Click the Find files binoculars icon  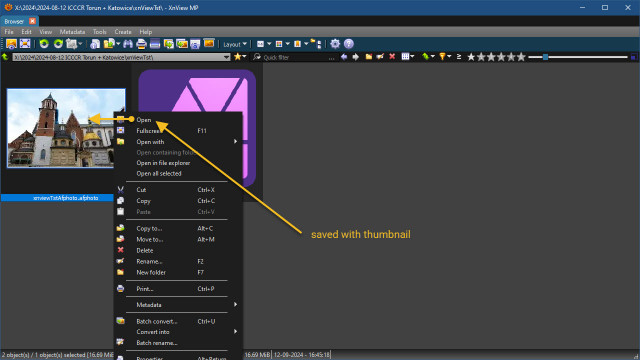click(x=128, y=44)
